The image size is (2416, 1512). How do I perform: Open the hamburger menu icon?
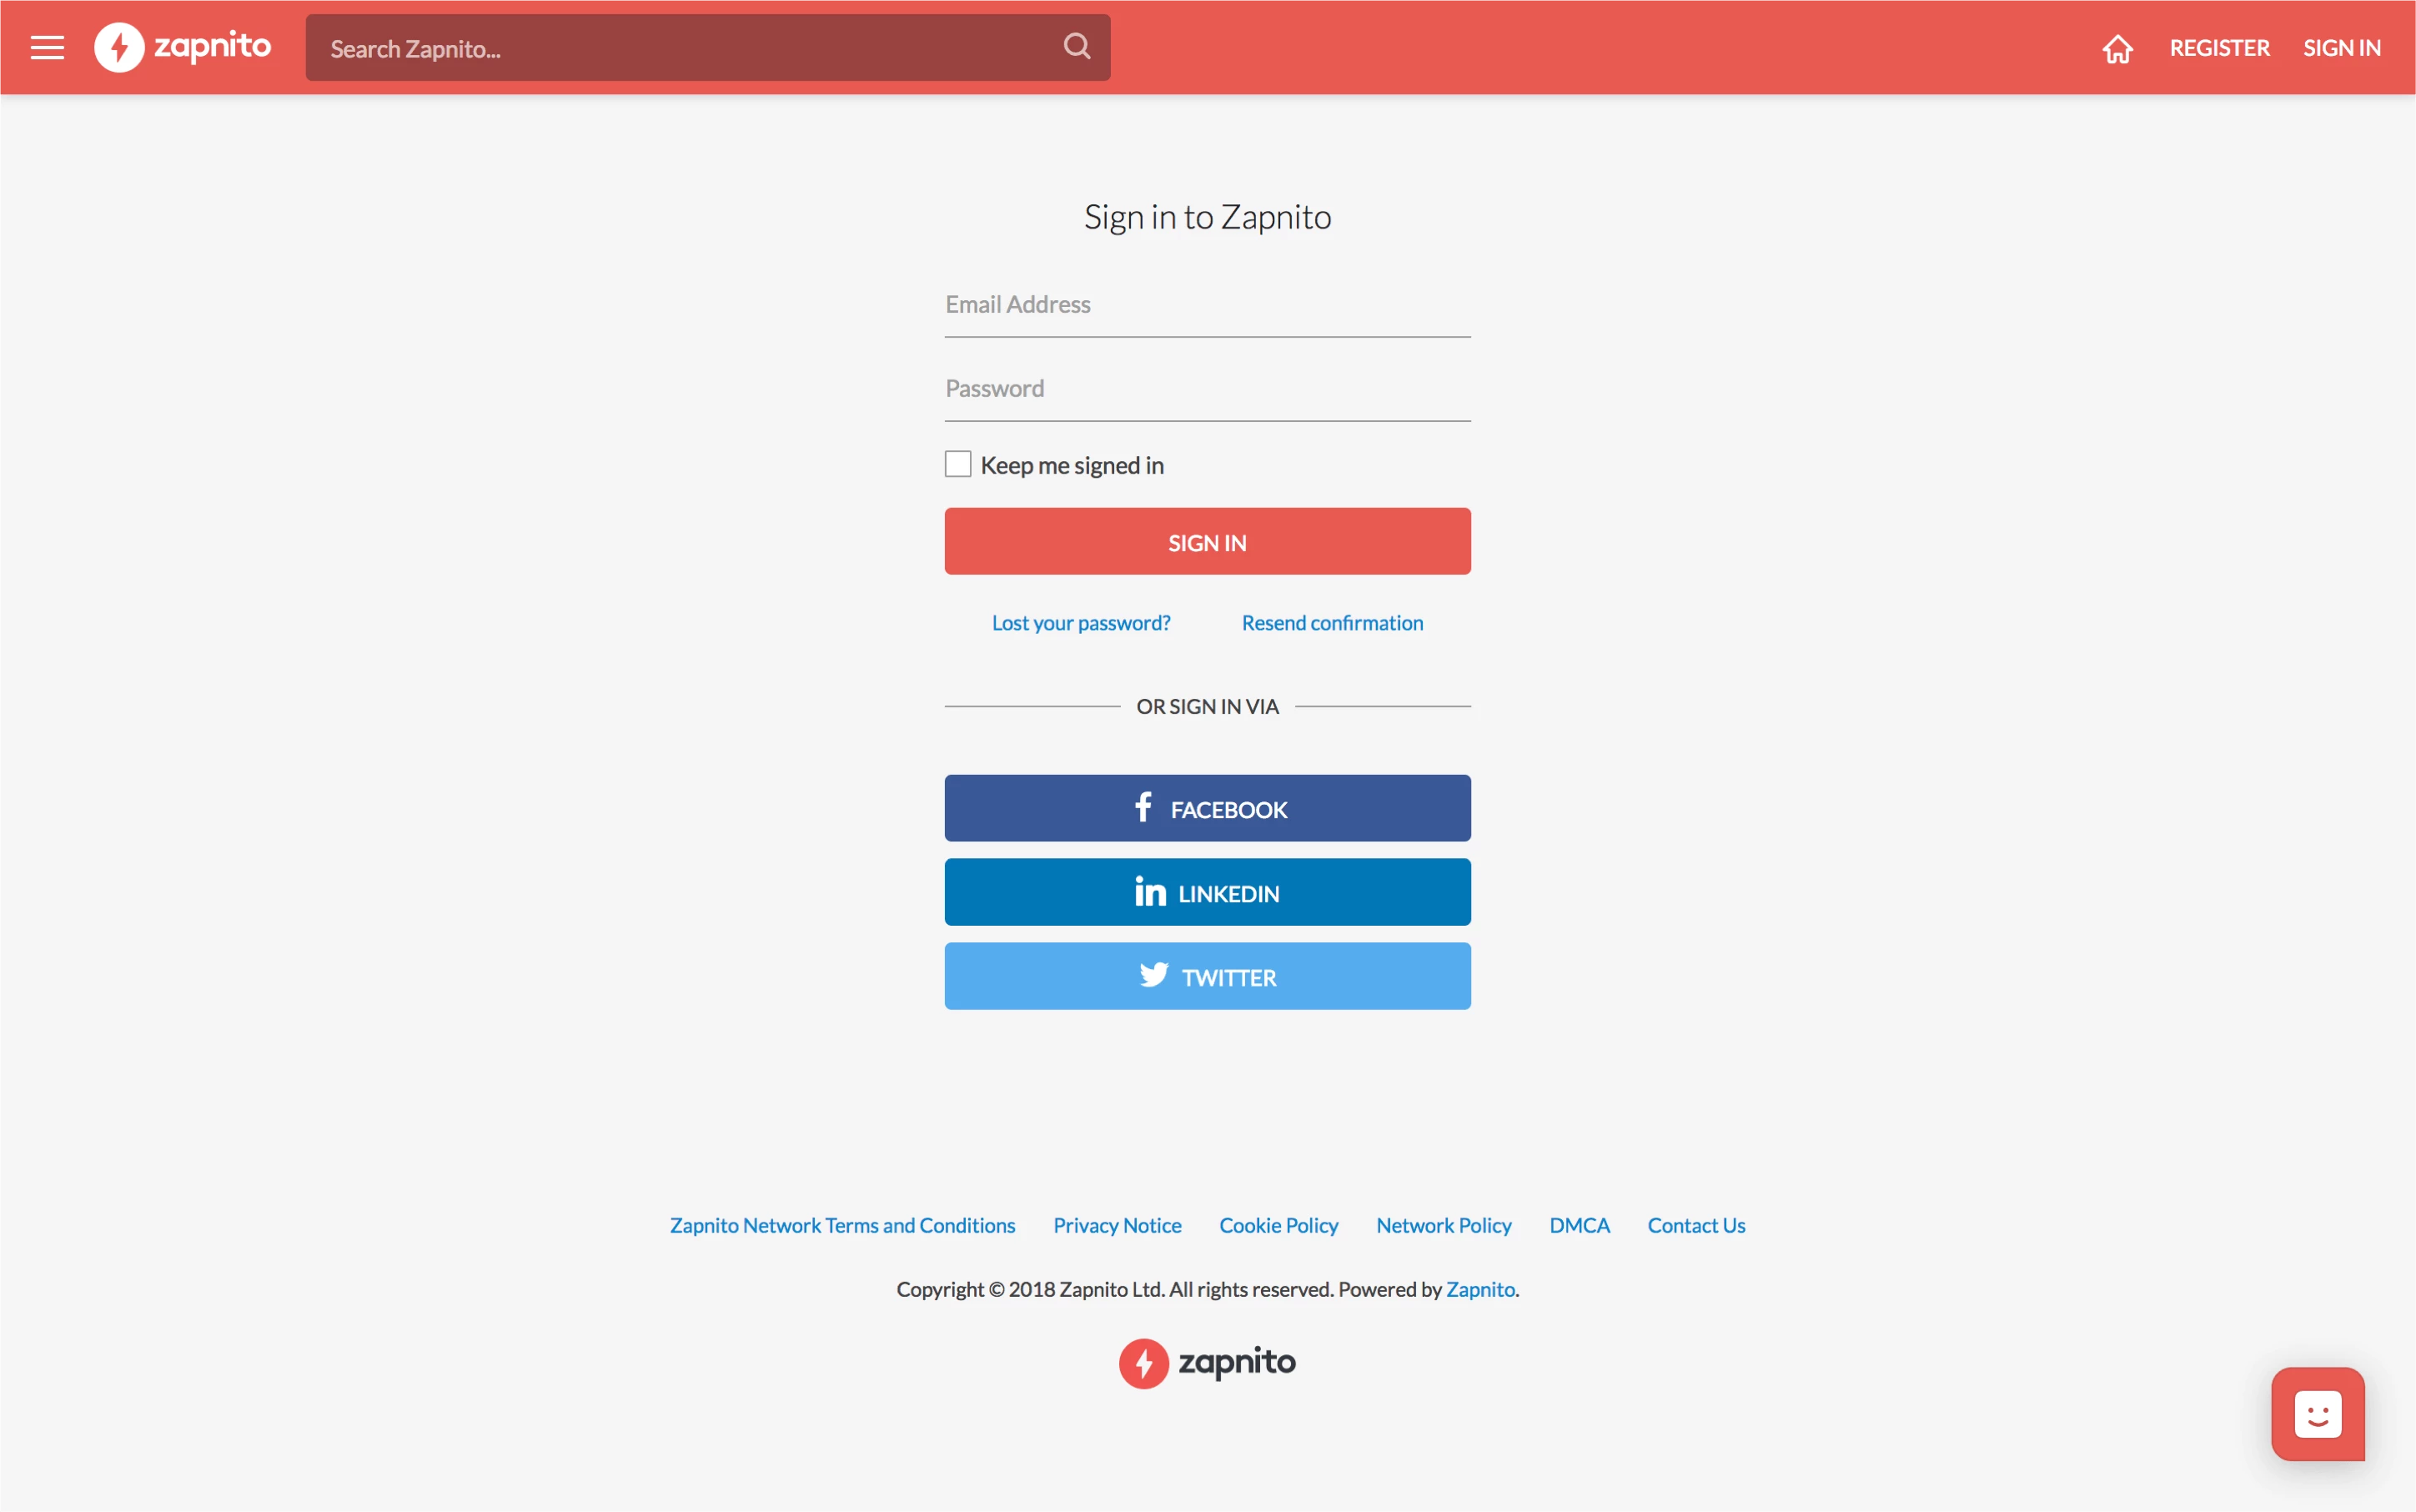[47, 48]
